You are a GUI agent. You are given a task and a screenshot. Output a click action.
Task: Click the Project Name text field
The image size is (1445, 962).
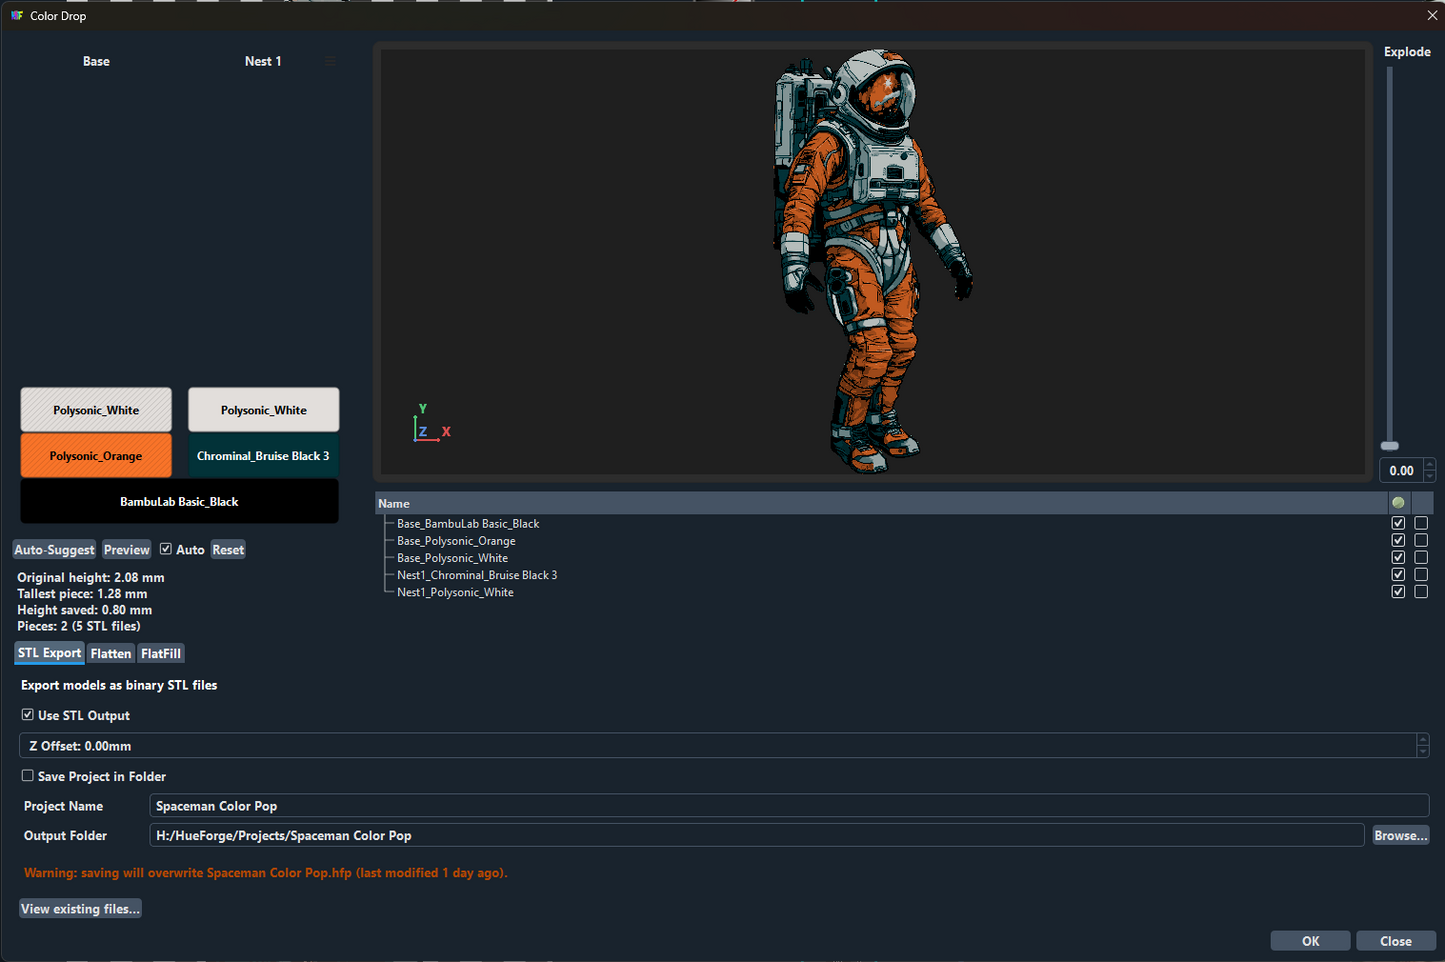(788, 806)
